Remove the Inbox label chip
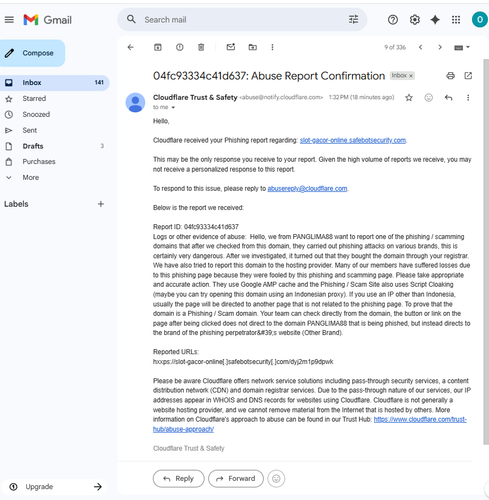This screenshot has width=489, height=500. point(411,76)
